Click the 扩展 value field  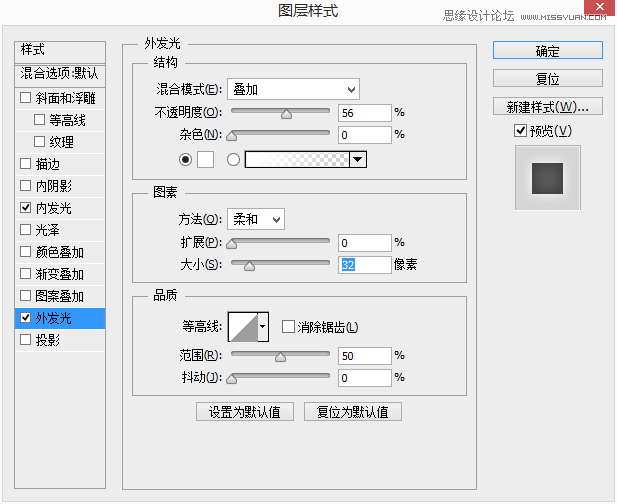[365, 243]
